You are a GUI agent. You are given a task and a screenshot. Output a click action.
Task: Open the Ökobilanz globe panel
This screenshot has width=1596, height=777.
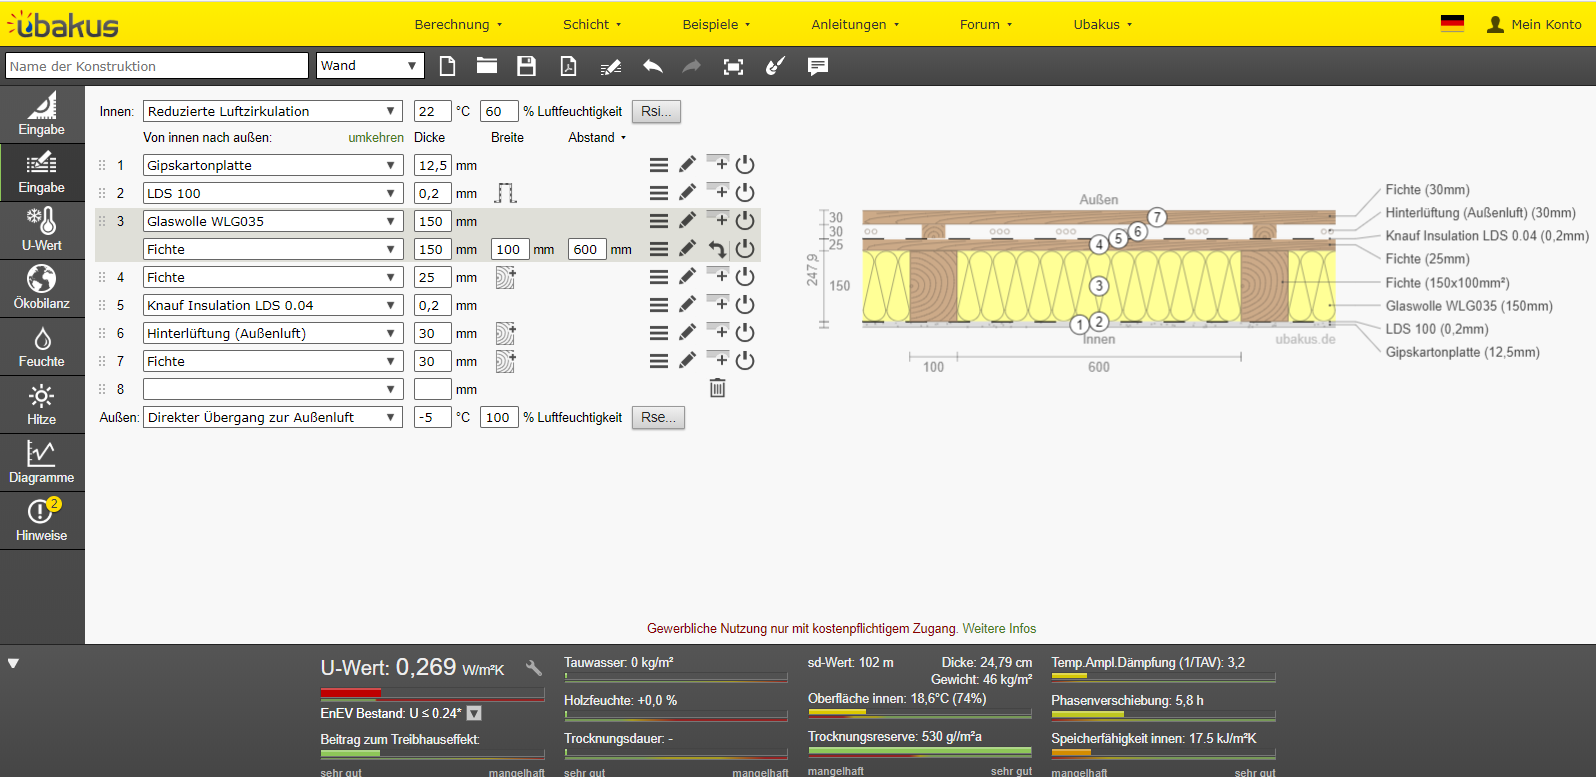tap(42, 287)
